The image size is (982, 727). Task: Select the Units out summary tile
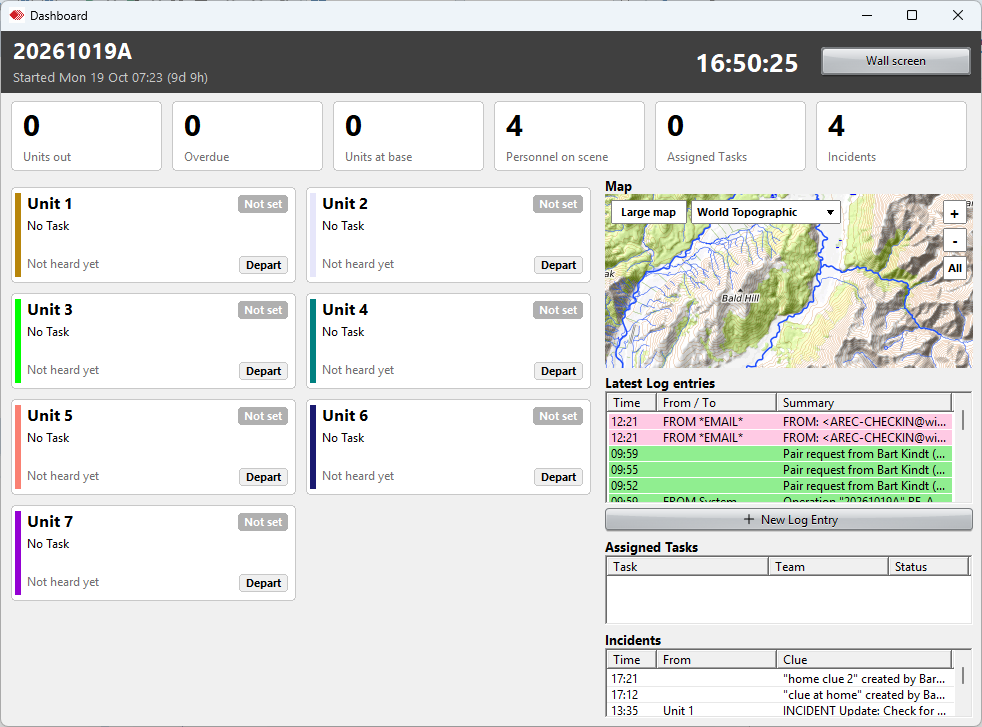pyautogui.click(x=86, y=136)
